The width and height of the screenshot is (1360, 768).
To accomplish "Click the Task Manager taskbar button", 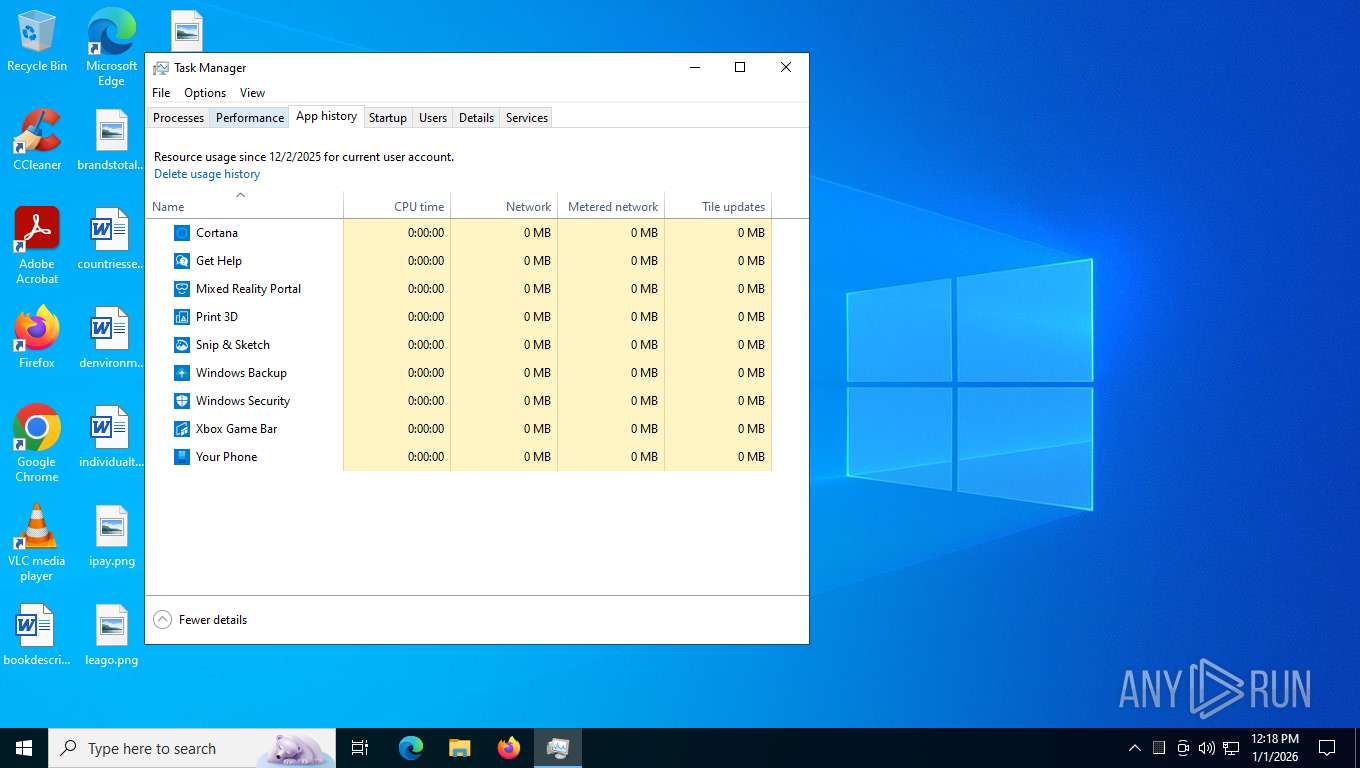I will point(558,748).
